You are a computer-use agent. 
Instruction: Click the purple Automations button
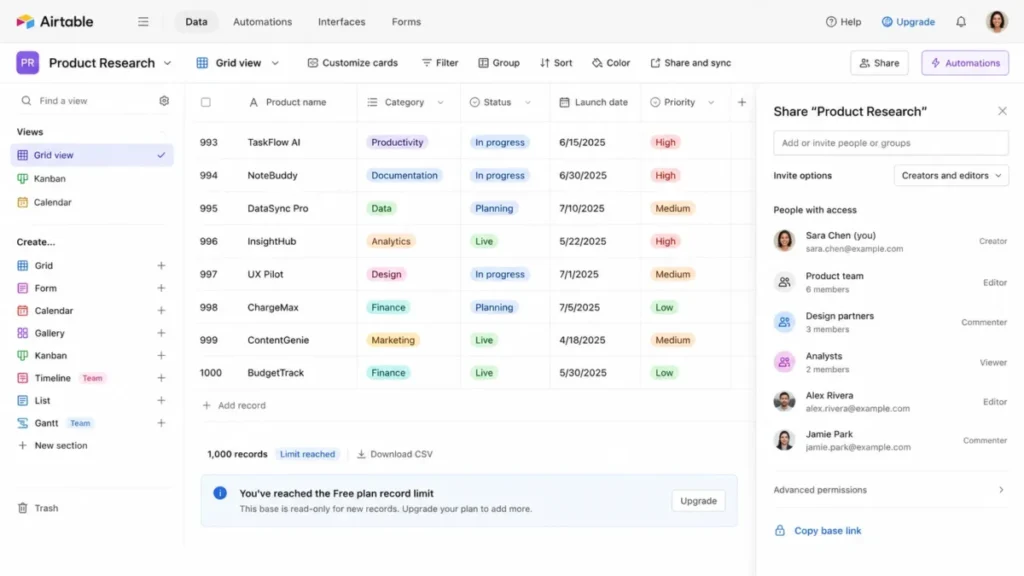pyautogui.click(x=965, y=63)
